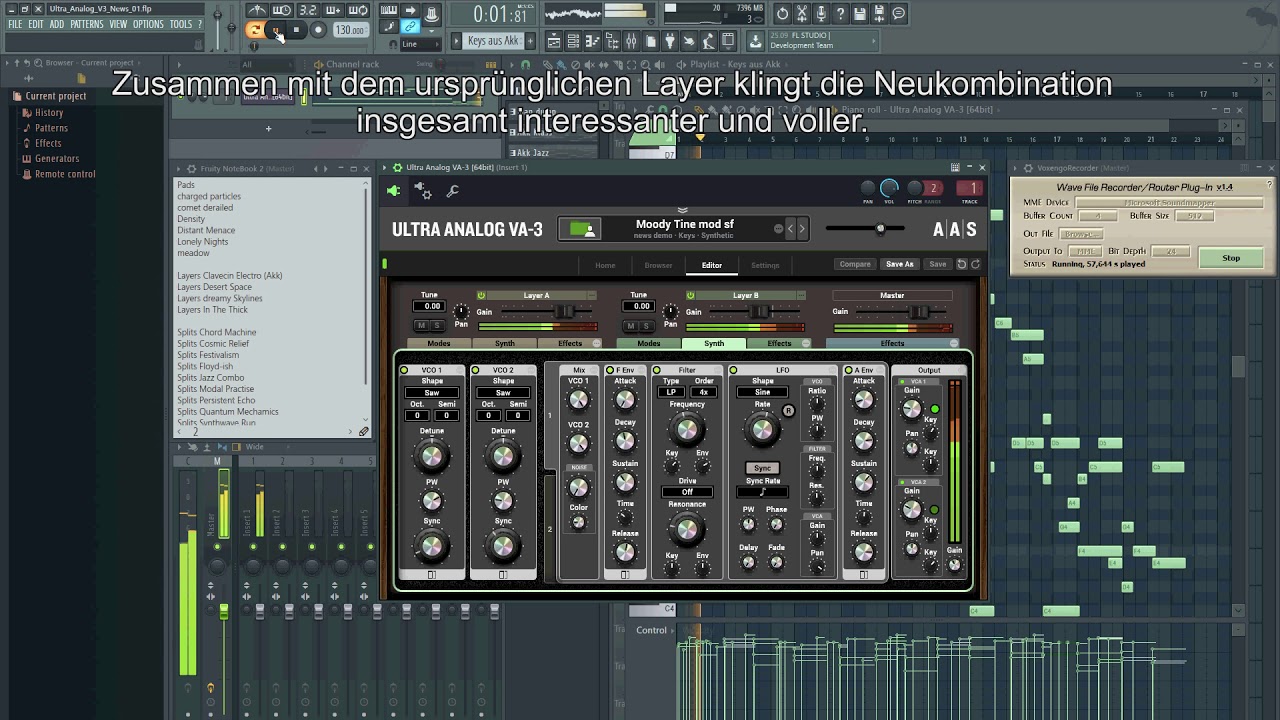Viewport: 1280px width, 720px height.
Task: Click Stop in VoxengoRecorder window
Action: [x=1231, y=258]
